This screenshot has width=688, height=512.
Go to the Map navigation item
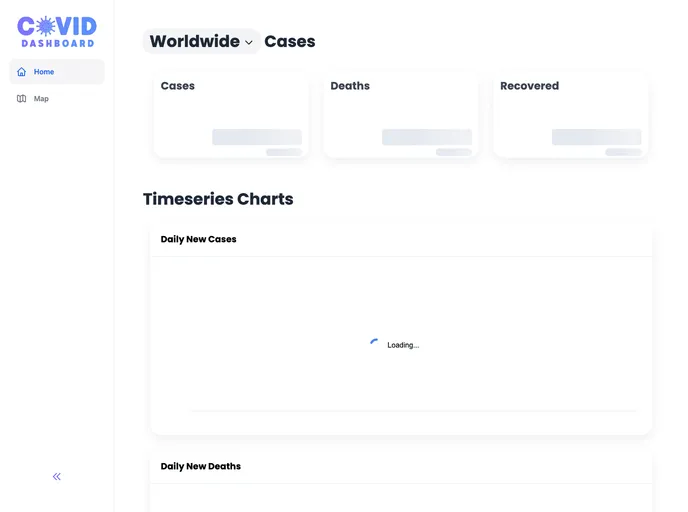pyautogui.click(x=41, y=99)
